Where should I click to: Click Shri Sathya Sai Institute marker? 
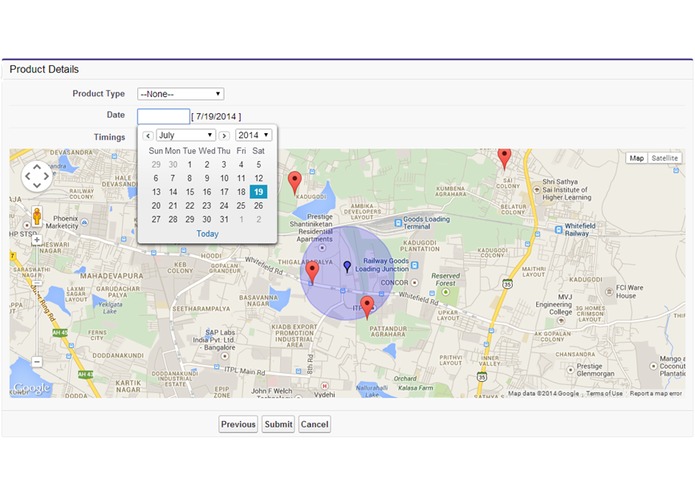pyautogui.click(x=537, y=190)
